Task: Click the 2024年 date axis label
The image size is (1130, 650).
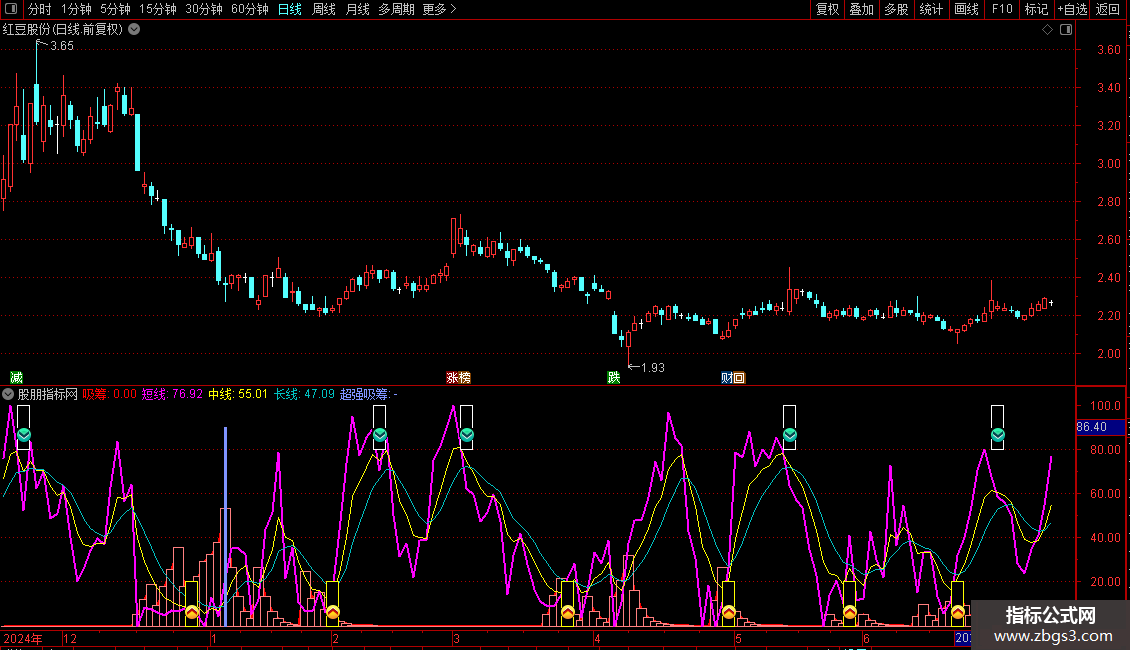Action: (x=23, y=638)
